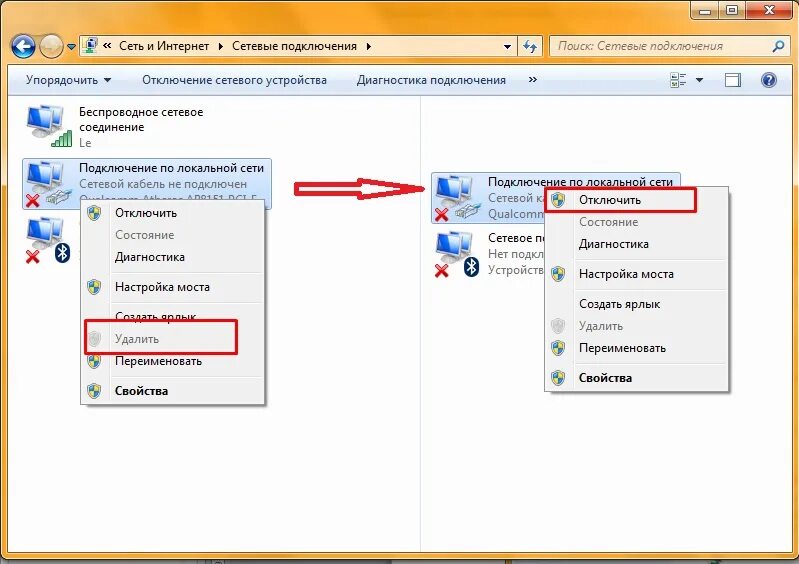
Task: Open the recent pages dropdown arrow
Action: point(71,47)
